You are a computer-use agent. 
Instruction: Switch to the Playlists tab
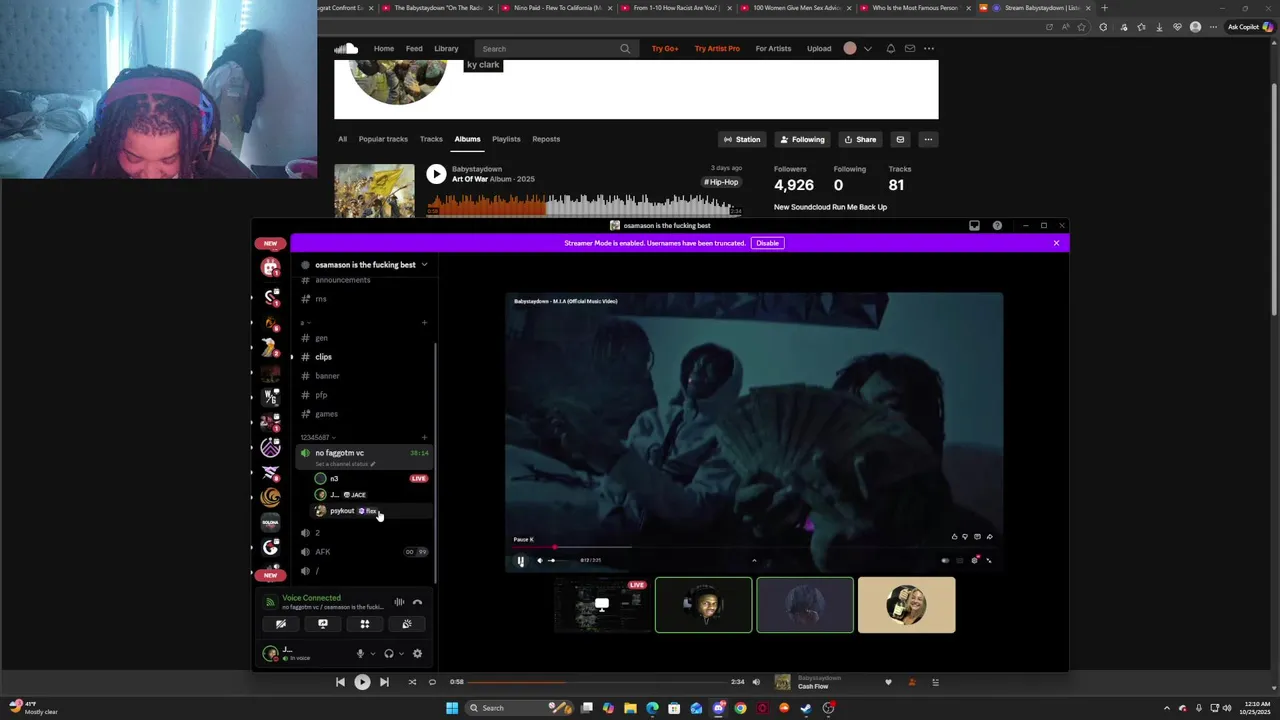[506, 139]
